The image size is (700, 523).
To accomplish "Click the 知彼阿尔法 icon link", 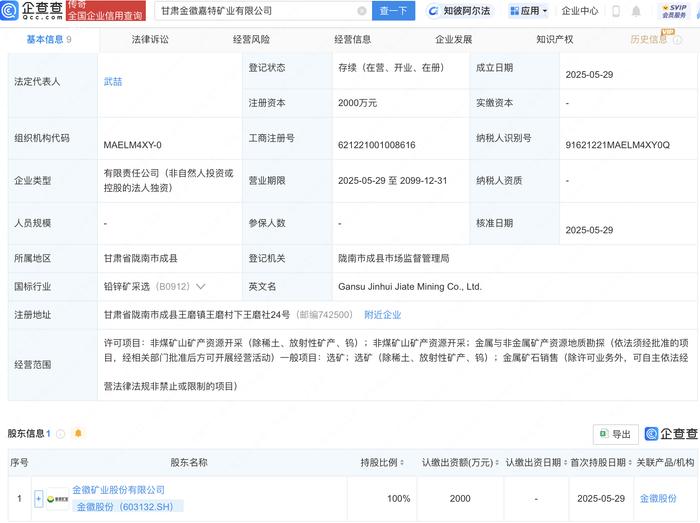I will (458, 11).
